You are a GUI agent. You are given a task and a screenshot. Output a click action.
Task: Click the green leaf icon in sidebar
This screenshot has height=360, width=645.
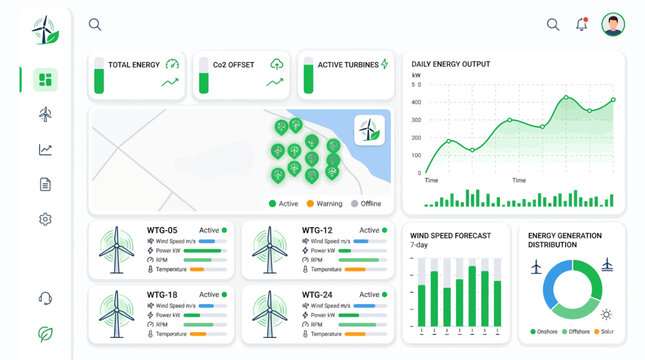coord(45,334)
